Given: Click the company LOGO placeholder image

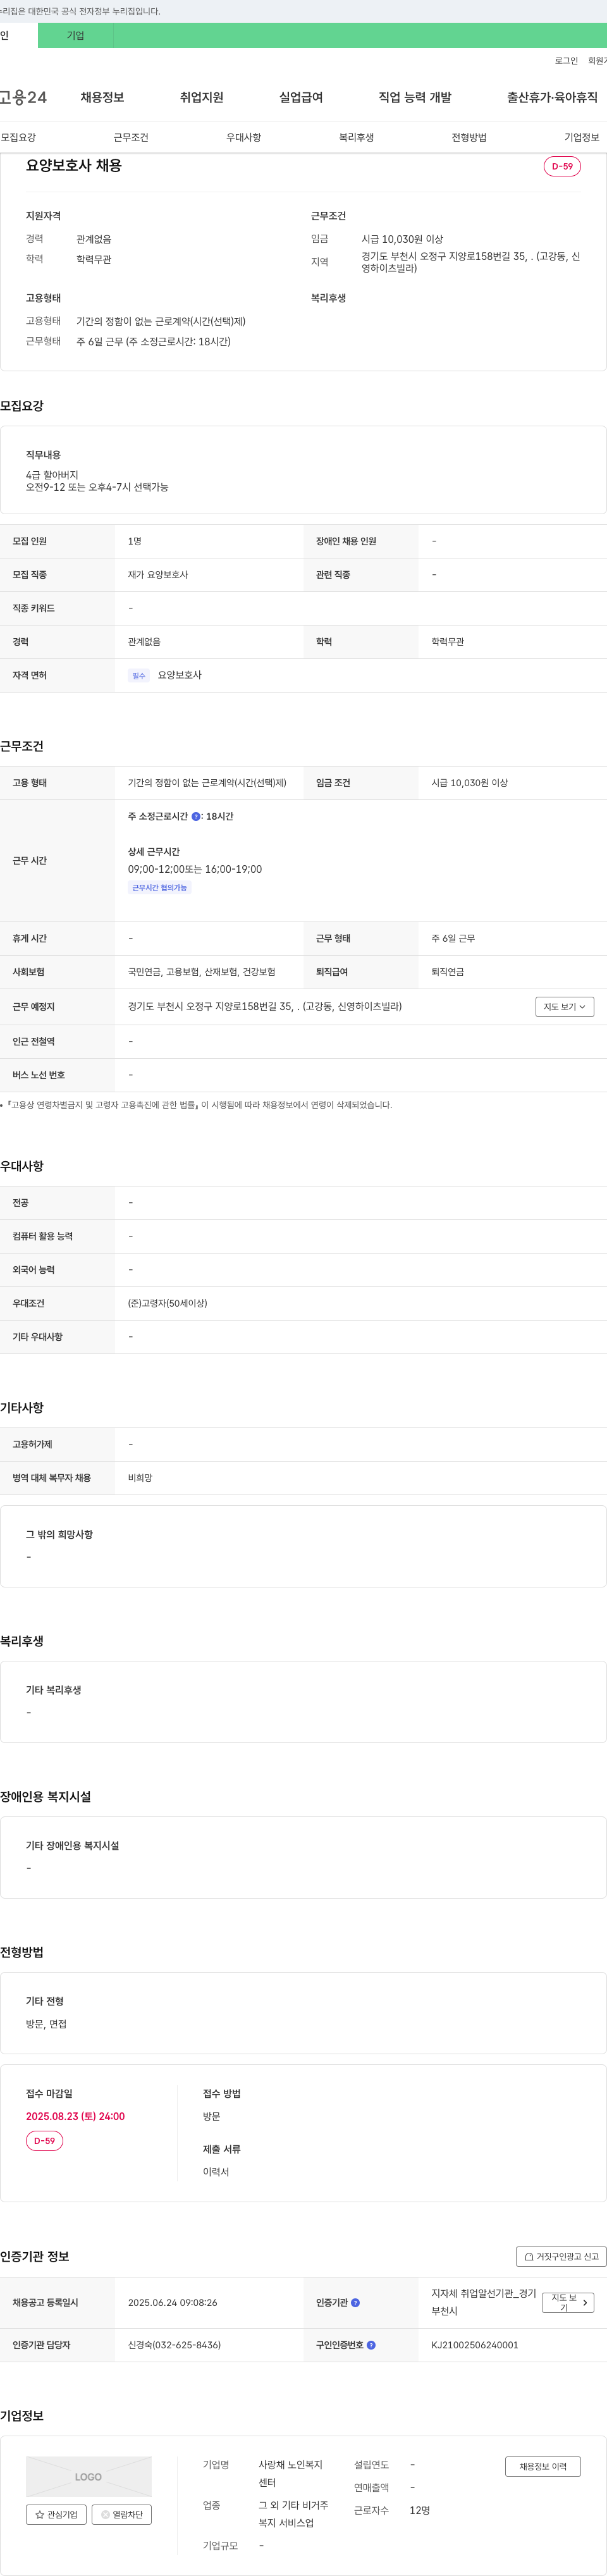Looking at the screenshot, I should 89,2476.
